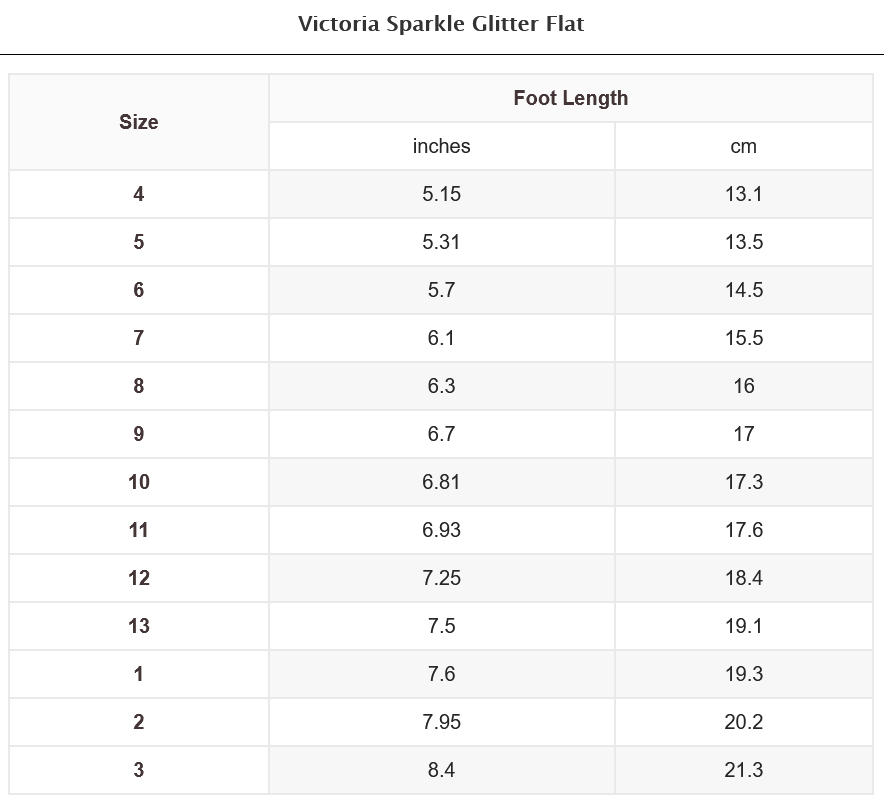Select the inches subheader cell
The height and width of the screenshot is (804, 884).
(x=441, y=146)
